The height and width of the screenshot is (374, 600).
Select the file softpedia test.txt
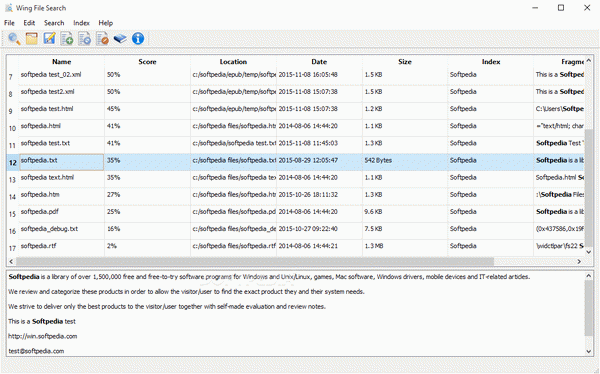[61, 145]
